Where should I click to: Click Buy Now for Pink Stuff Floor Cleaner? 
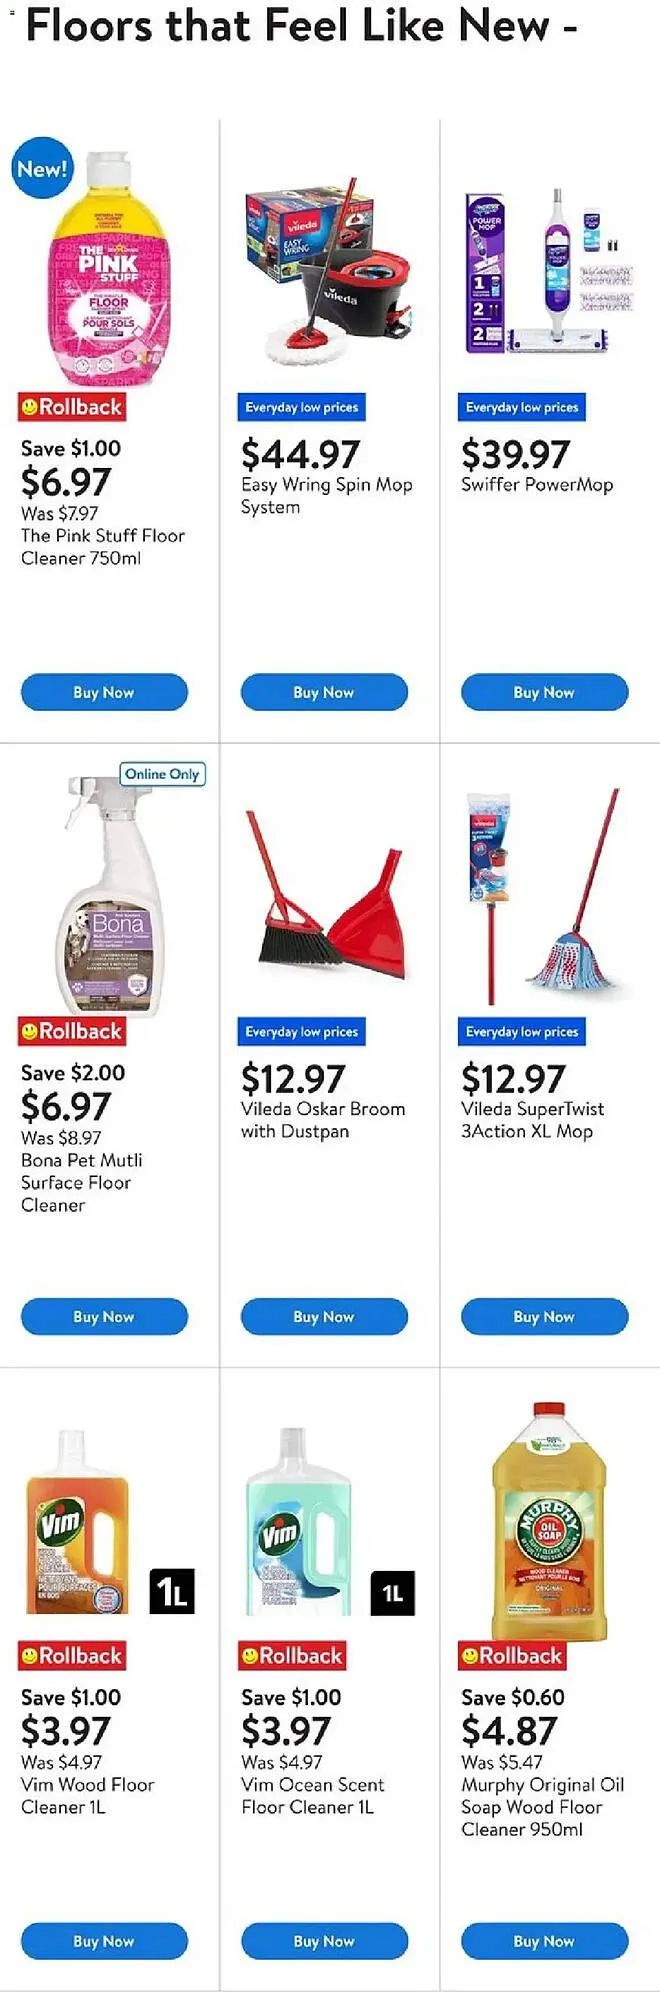pyautogui.click(x=104, y=692)
